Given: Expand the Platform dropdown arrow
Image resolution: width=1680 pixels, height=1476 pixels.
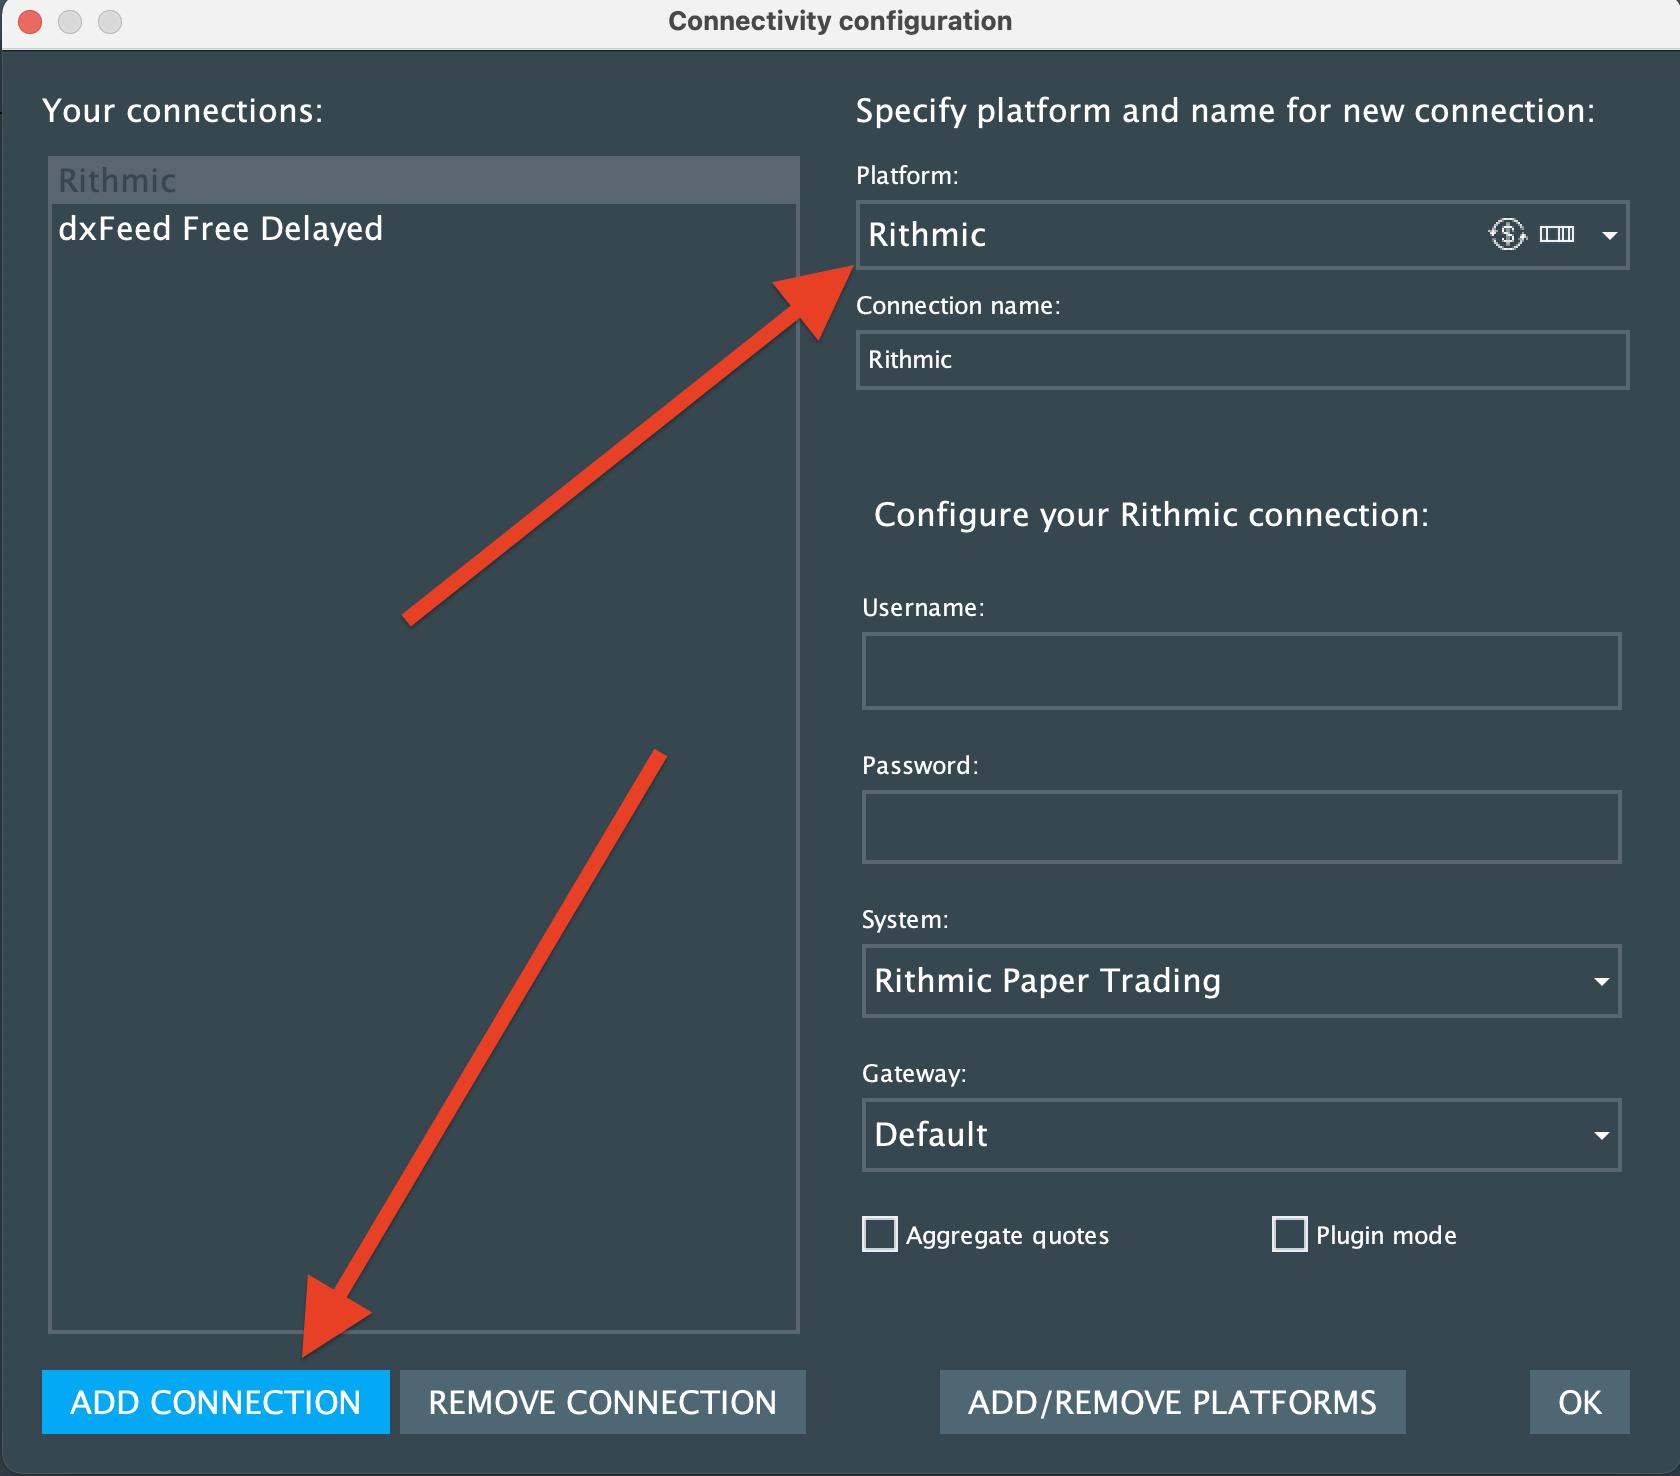Looking at the screenshot, I should [1609, 235].
